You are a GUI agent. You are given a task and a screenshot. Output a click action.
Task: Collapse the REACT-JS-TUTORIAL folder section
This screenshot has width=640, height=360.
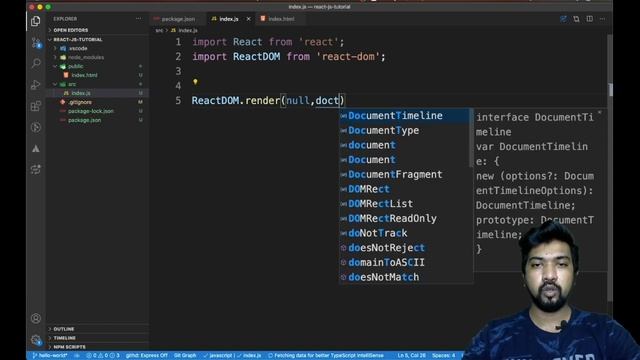78,40
